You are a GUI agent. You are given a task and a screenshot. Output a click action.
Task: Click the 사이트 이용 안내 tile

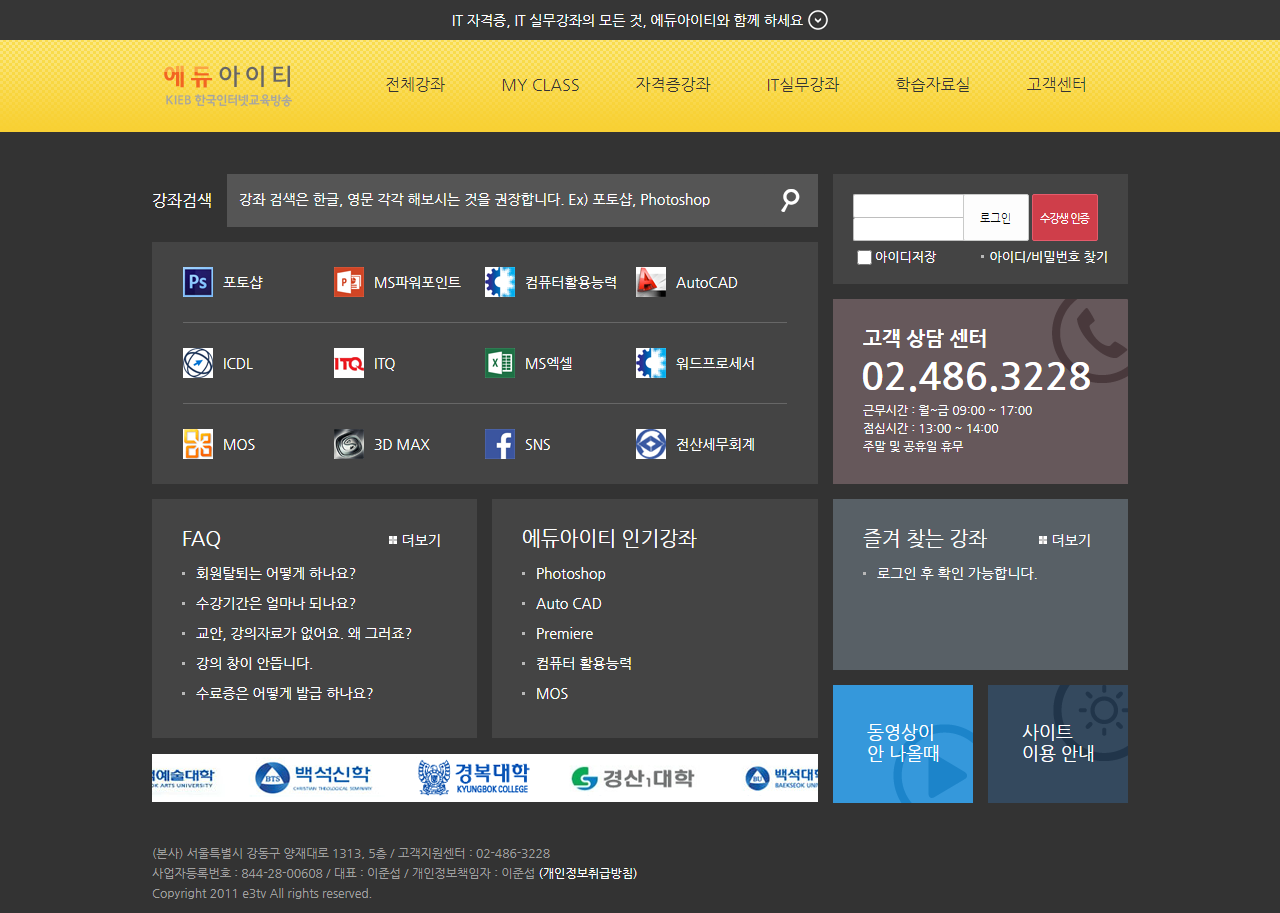1058,744
